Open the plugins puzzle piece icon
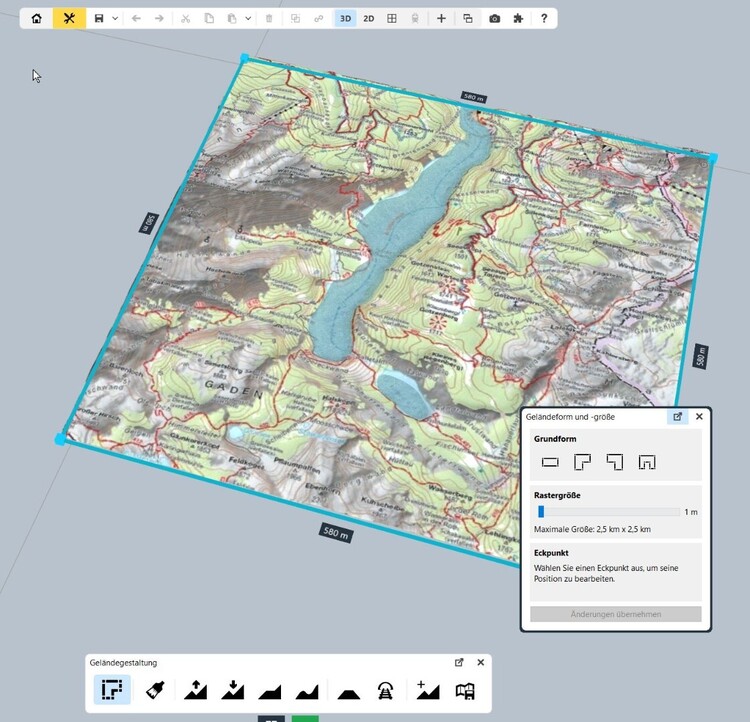The width and height of the screenshot is (750, 722). coord(518,19)
